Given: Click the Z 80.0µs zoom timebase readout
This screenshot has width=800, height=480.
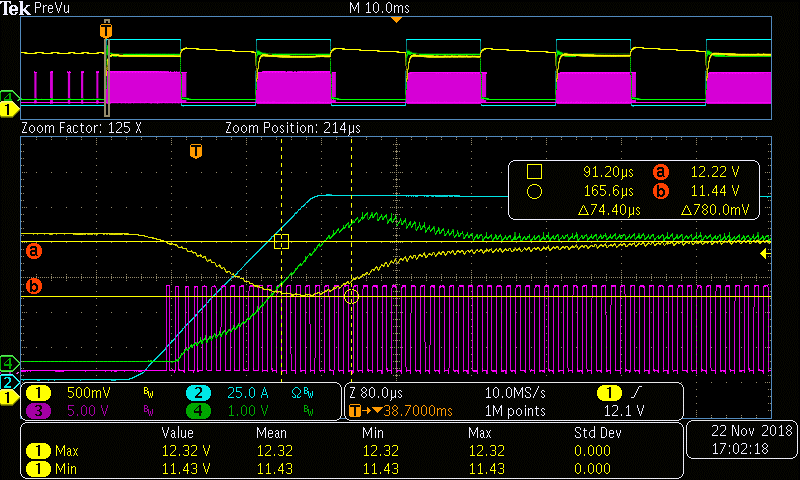Looking at the screenshot, I should (x=376, y=393).
